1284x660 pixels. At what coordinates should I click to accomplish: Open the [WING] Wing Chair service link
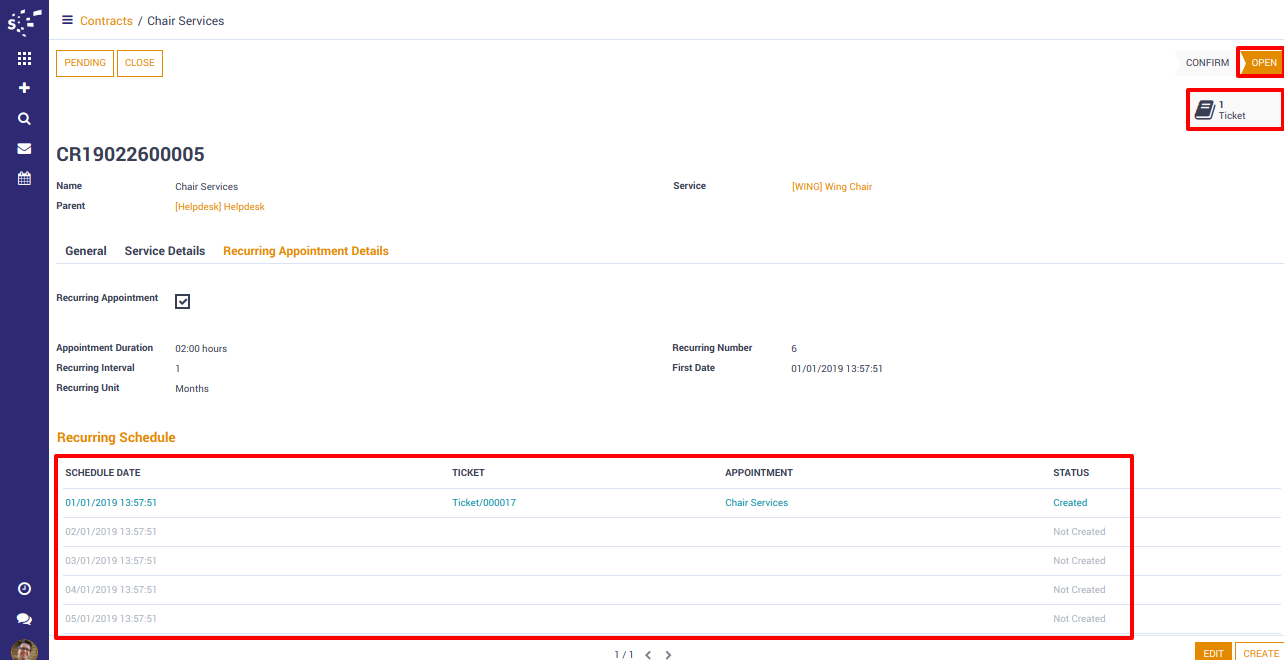click(x=831, y=187)
